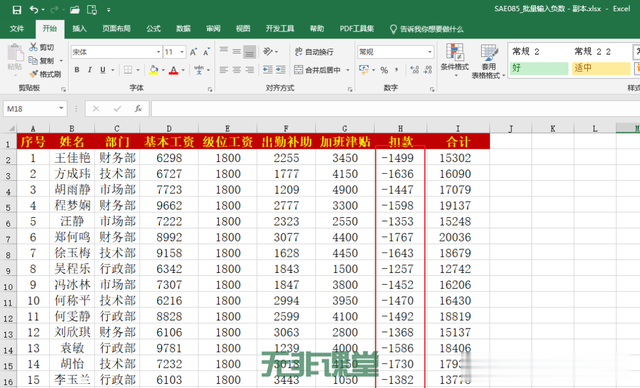
Task: Click the phonetic guide icon
Action: [199, 70]
